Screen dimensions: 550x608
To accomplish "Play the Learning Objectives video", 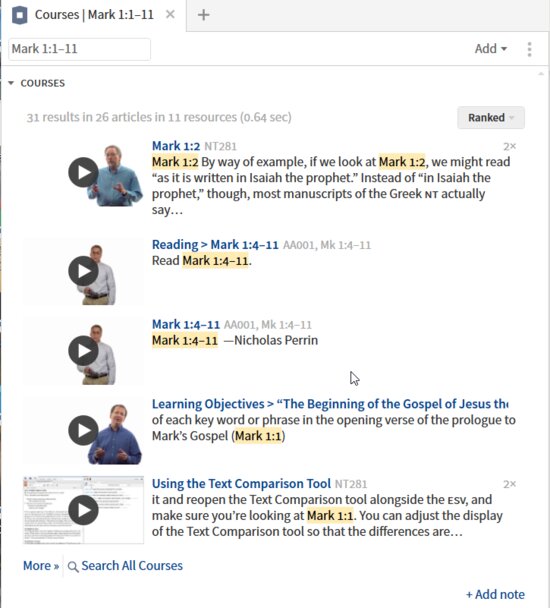I will (83, 430).
